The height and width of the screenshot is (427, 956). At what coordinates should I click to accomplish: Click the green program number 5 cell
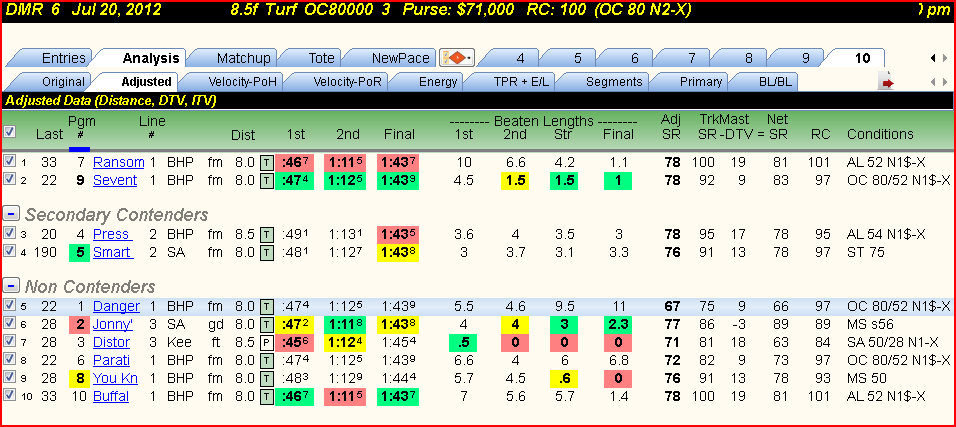click(x=79, y=252)
